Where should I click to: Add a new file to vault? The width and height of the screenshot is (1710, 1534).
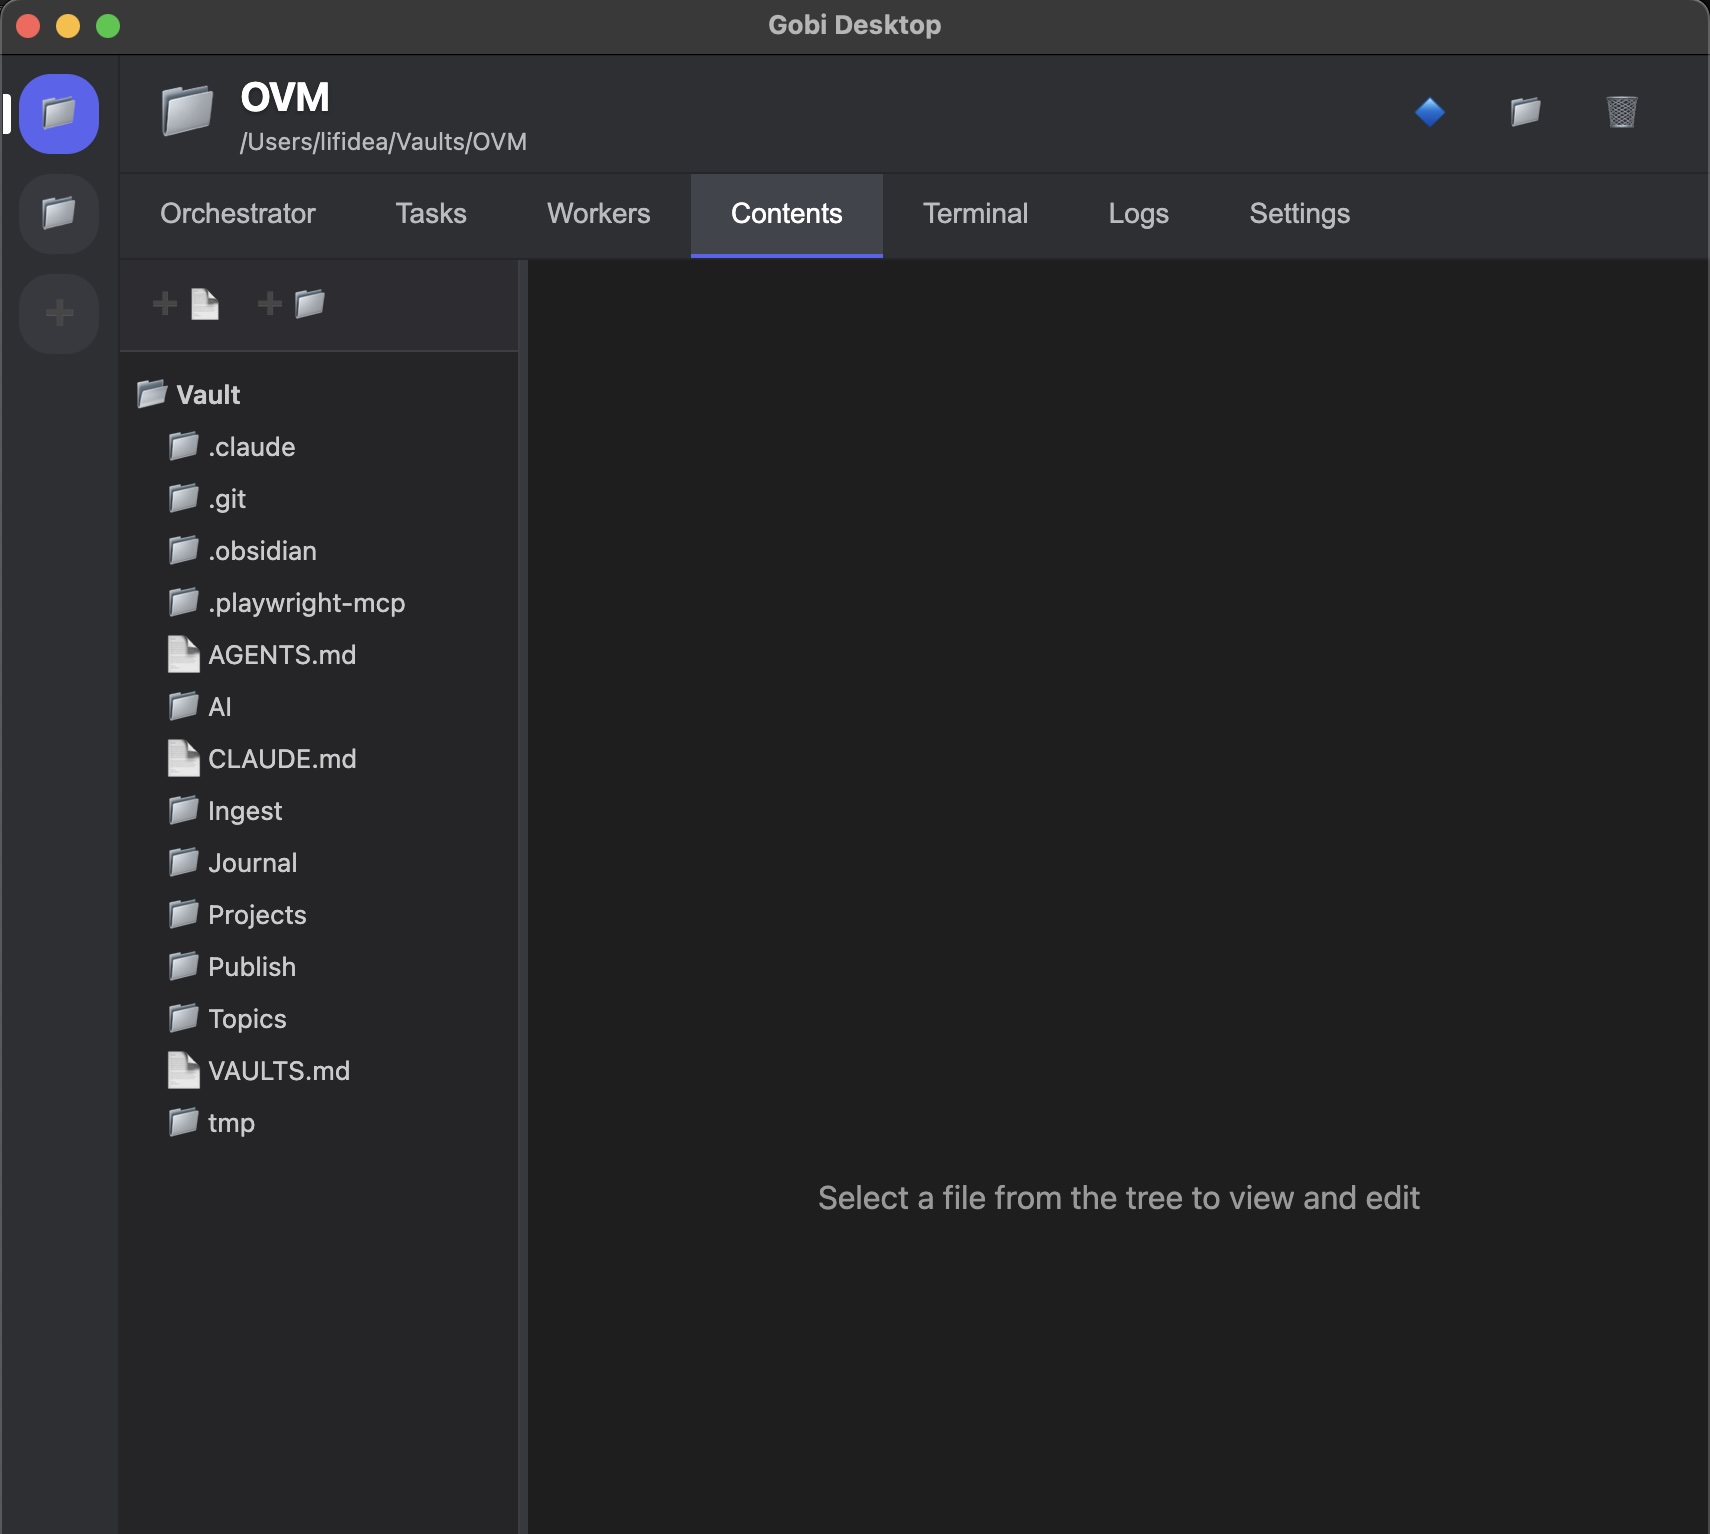point(187,304)
